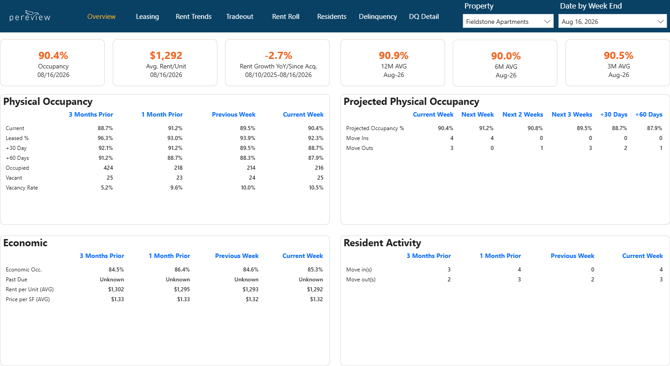Click Resident Activity 3 Months Prior header
Image resolution: width=670 pixels, height=366 pixels.
pos(429,256)
